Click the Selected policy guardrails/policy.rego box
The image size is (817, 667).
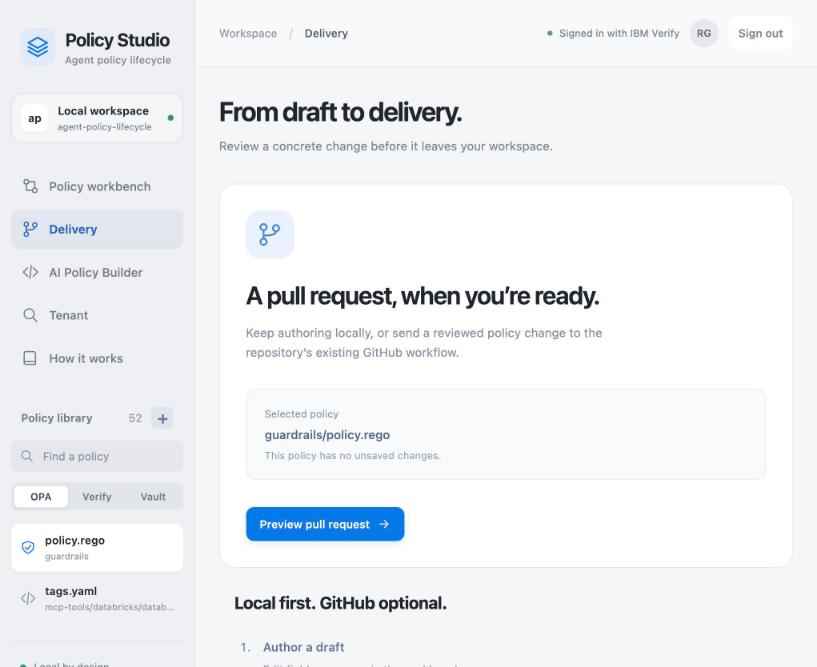click(506, 434)
